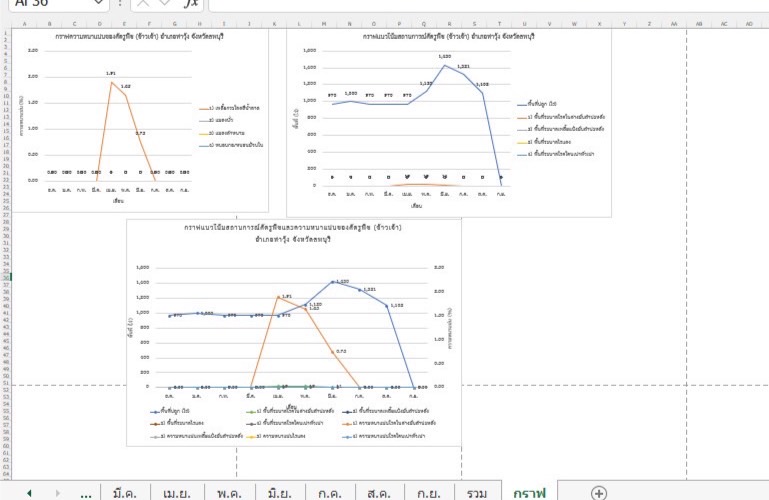Click the Cancel X icon in formula bar

point(144,4)
